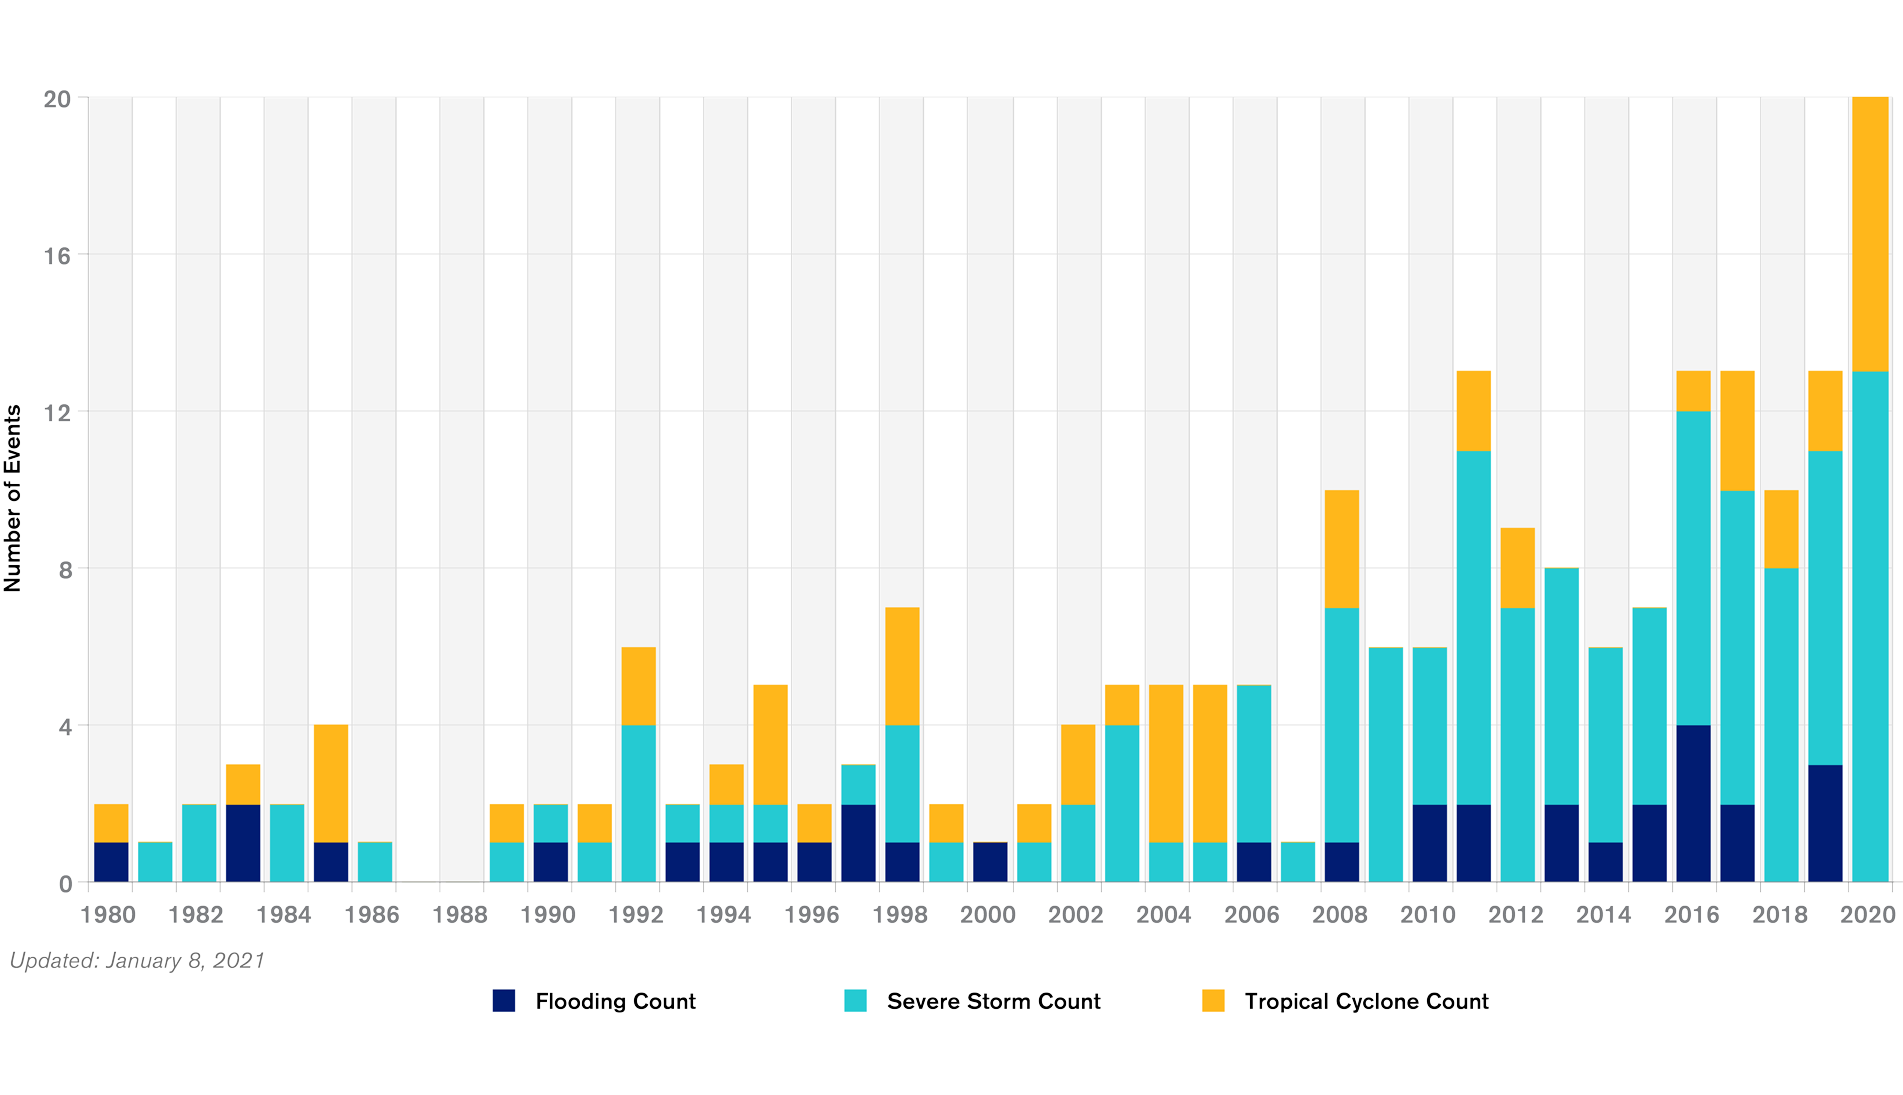
Task: Toggle the Tropical Cyclone Count legend label
Action: coord(1366,1001)
